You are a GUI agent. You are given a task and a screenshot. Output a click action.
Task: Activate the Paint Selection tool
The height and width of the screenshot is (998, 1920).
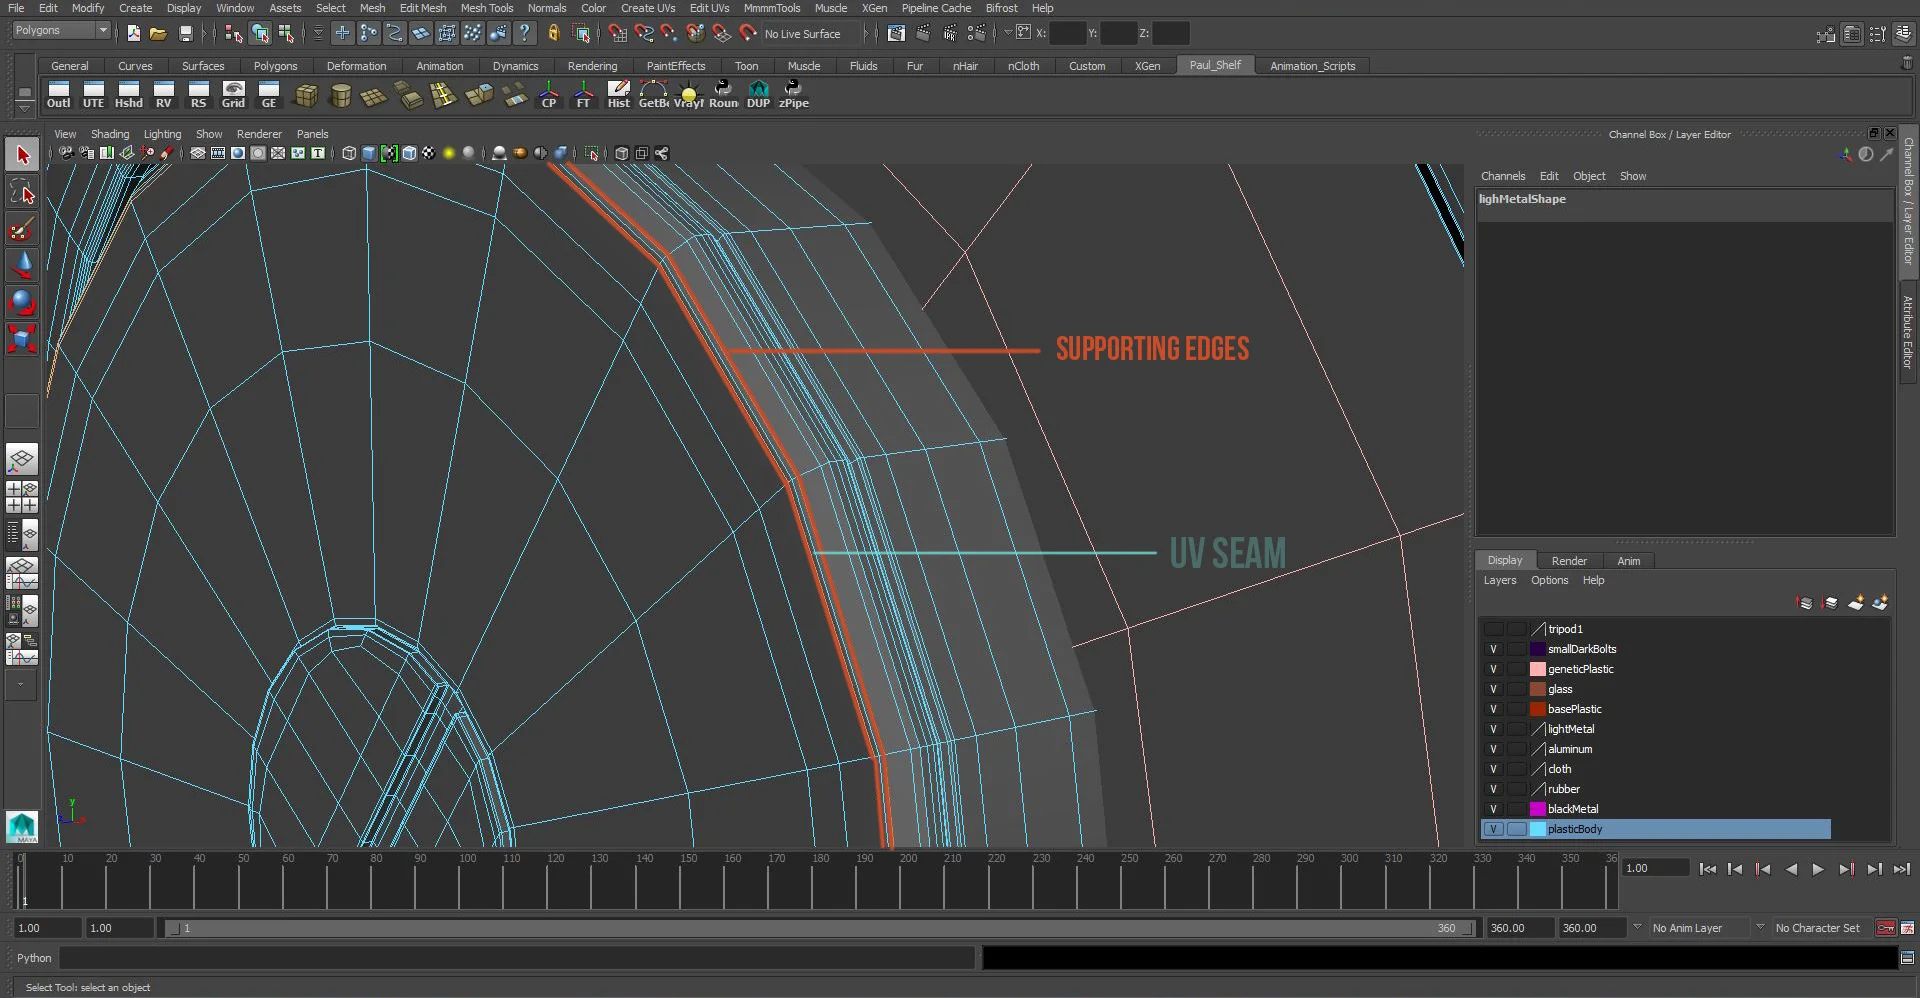tap(22, 229)
